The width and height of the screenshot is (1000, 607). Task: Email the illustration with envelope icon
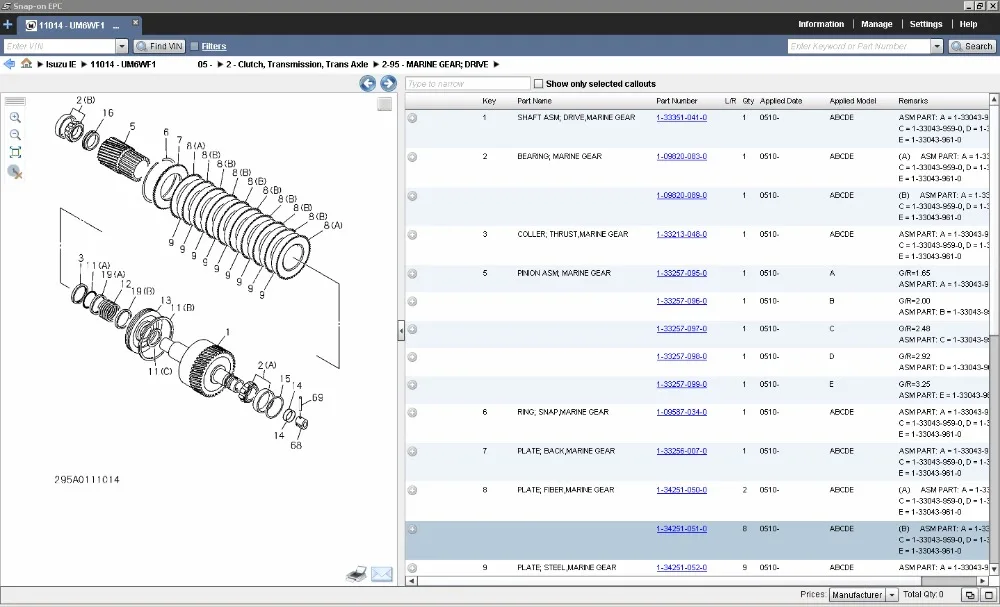381,574
